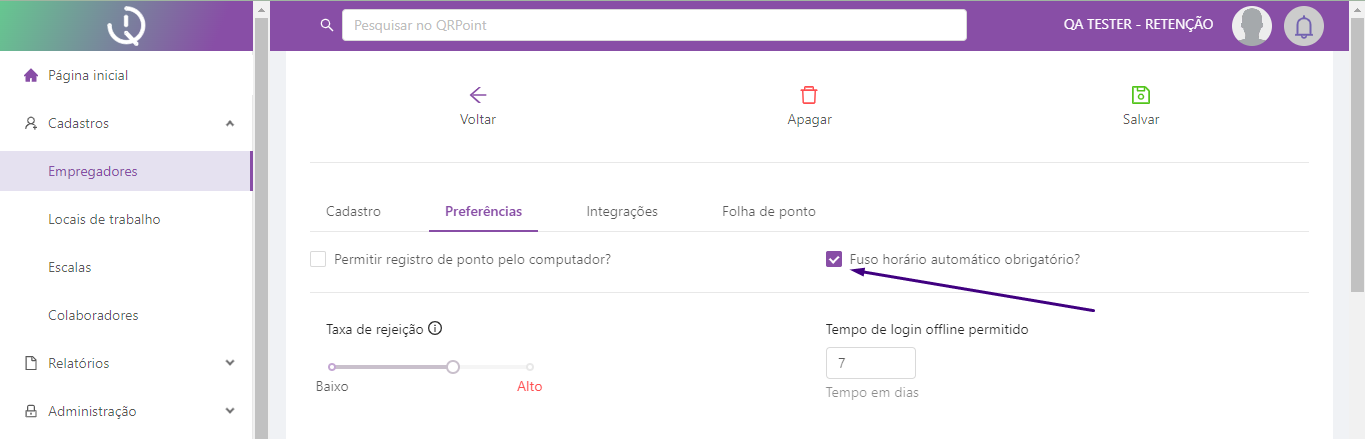
Task: Open the user profile avatar
Action: pos(1251,26)
